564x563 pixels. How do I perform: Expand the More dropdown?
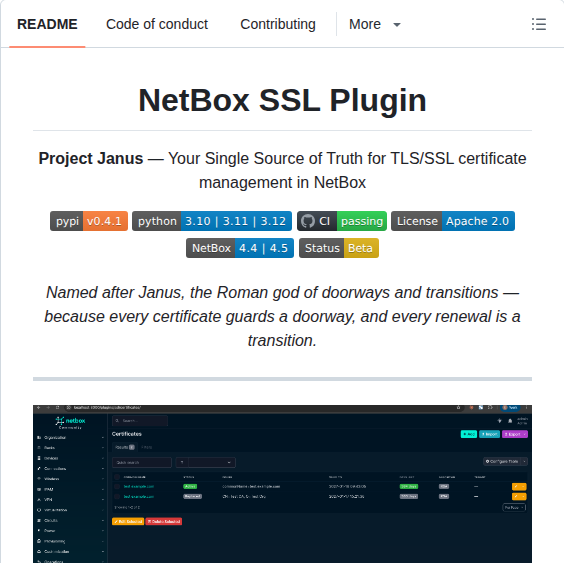click(375, 24)
